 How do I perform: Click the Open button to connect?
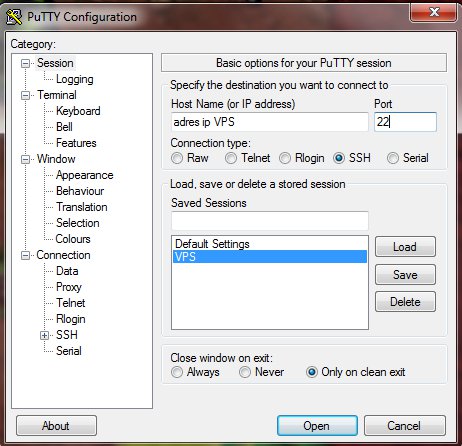(x=317, y=425)
